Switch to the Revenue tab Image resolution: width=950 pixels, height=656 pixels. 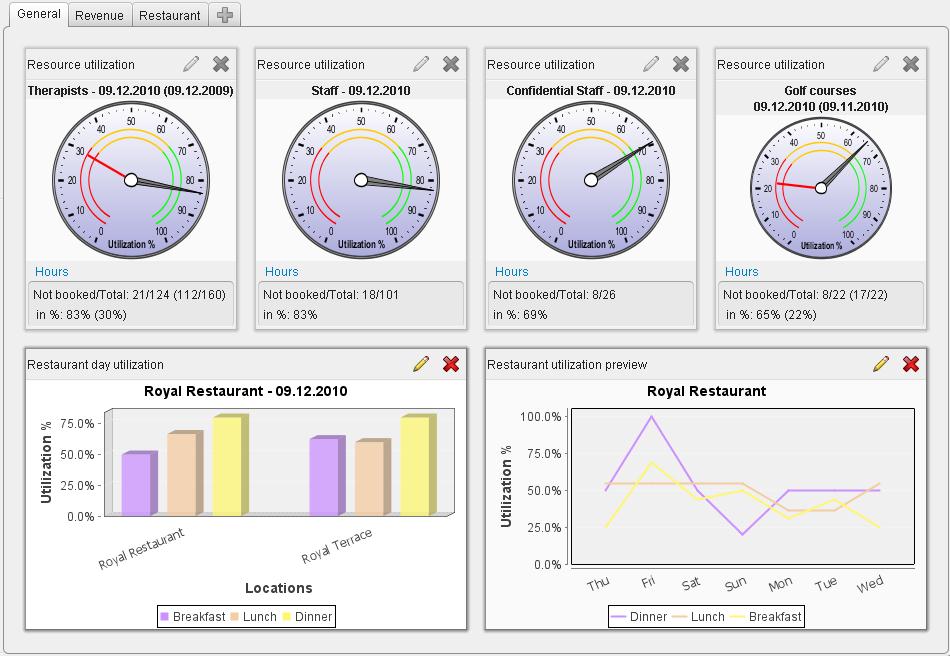pos(99,15)
